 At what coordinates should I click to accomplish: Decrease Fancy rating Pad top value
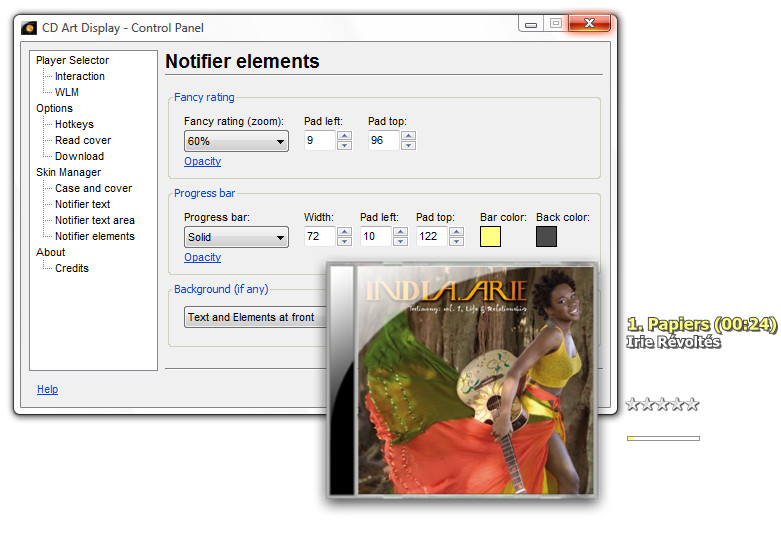tap(408, 145)
